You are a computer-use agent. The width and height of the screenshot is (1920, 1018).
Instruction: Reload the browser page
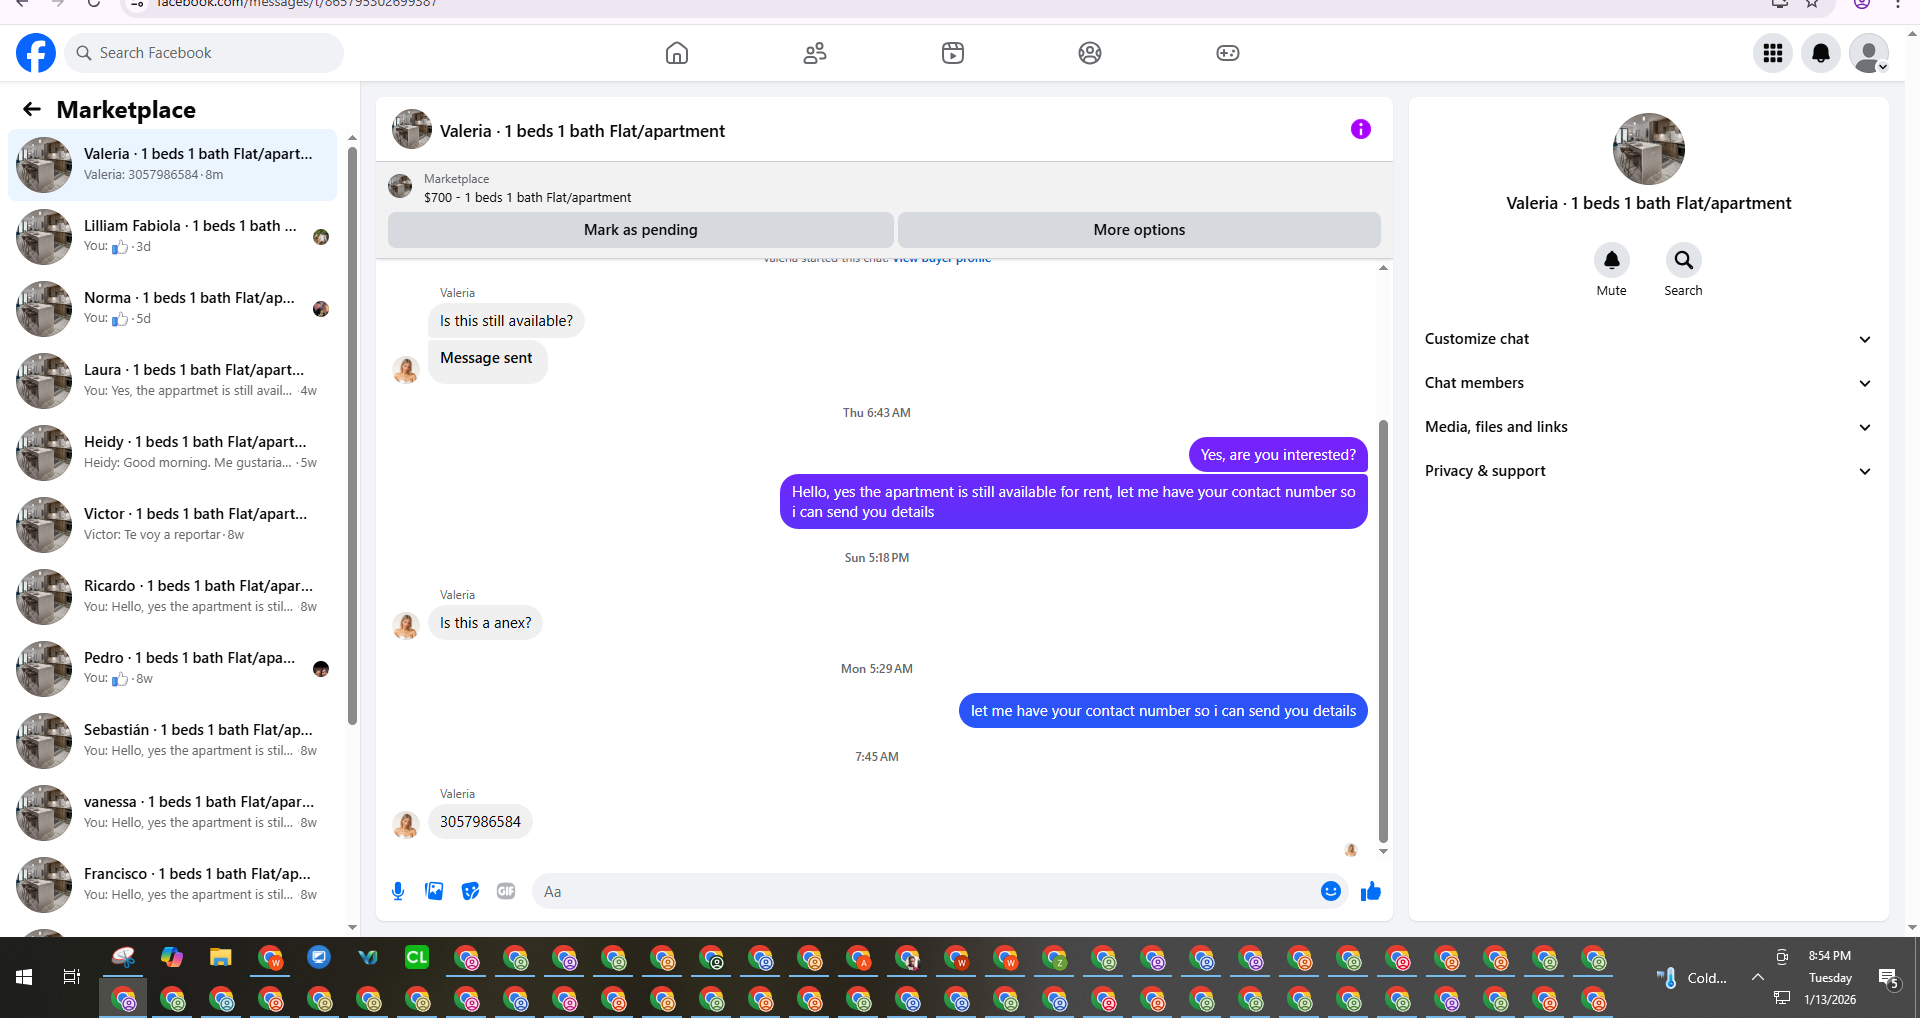click(x=93, y=4)
